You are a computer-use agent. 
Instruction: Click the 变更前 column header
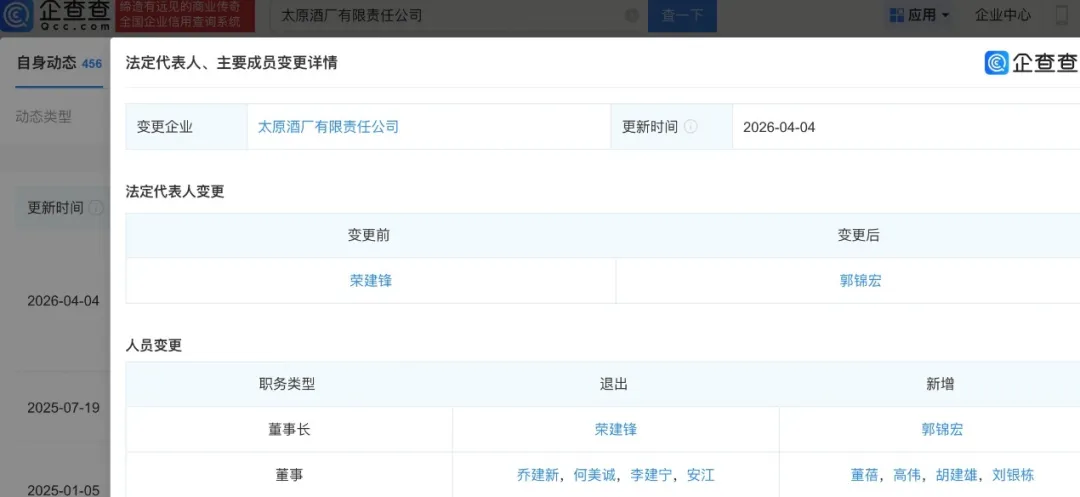tap(369, 235)
